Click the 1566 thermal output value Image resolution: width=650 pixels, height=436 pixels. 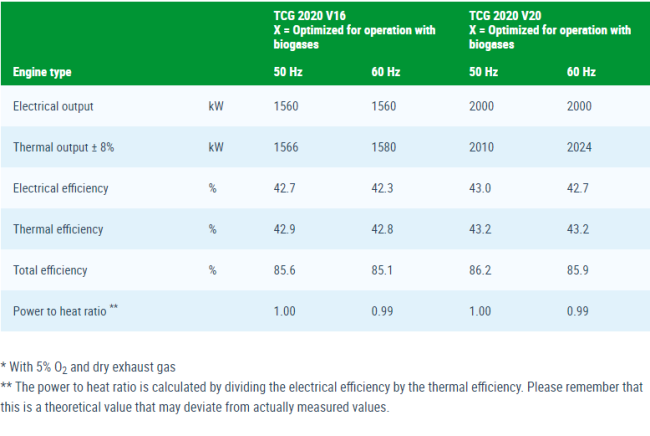[286, 147]
